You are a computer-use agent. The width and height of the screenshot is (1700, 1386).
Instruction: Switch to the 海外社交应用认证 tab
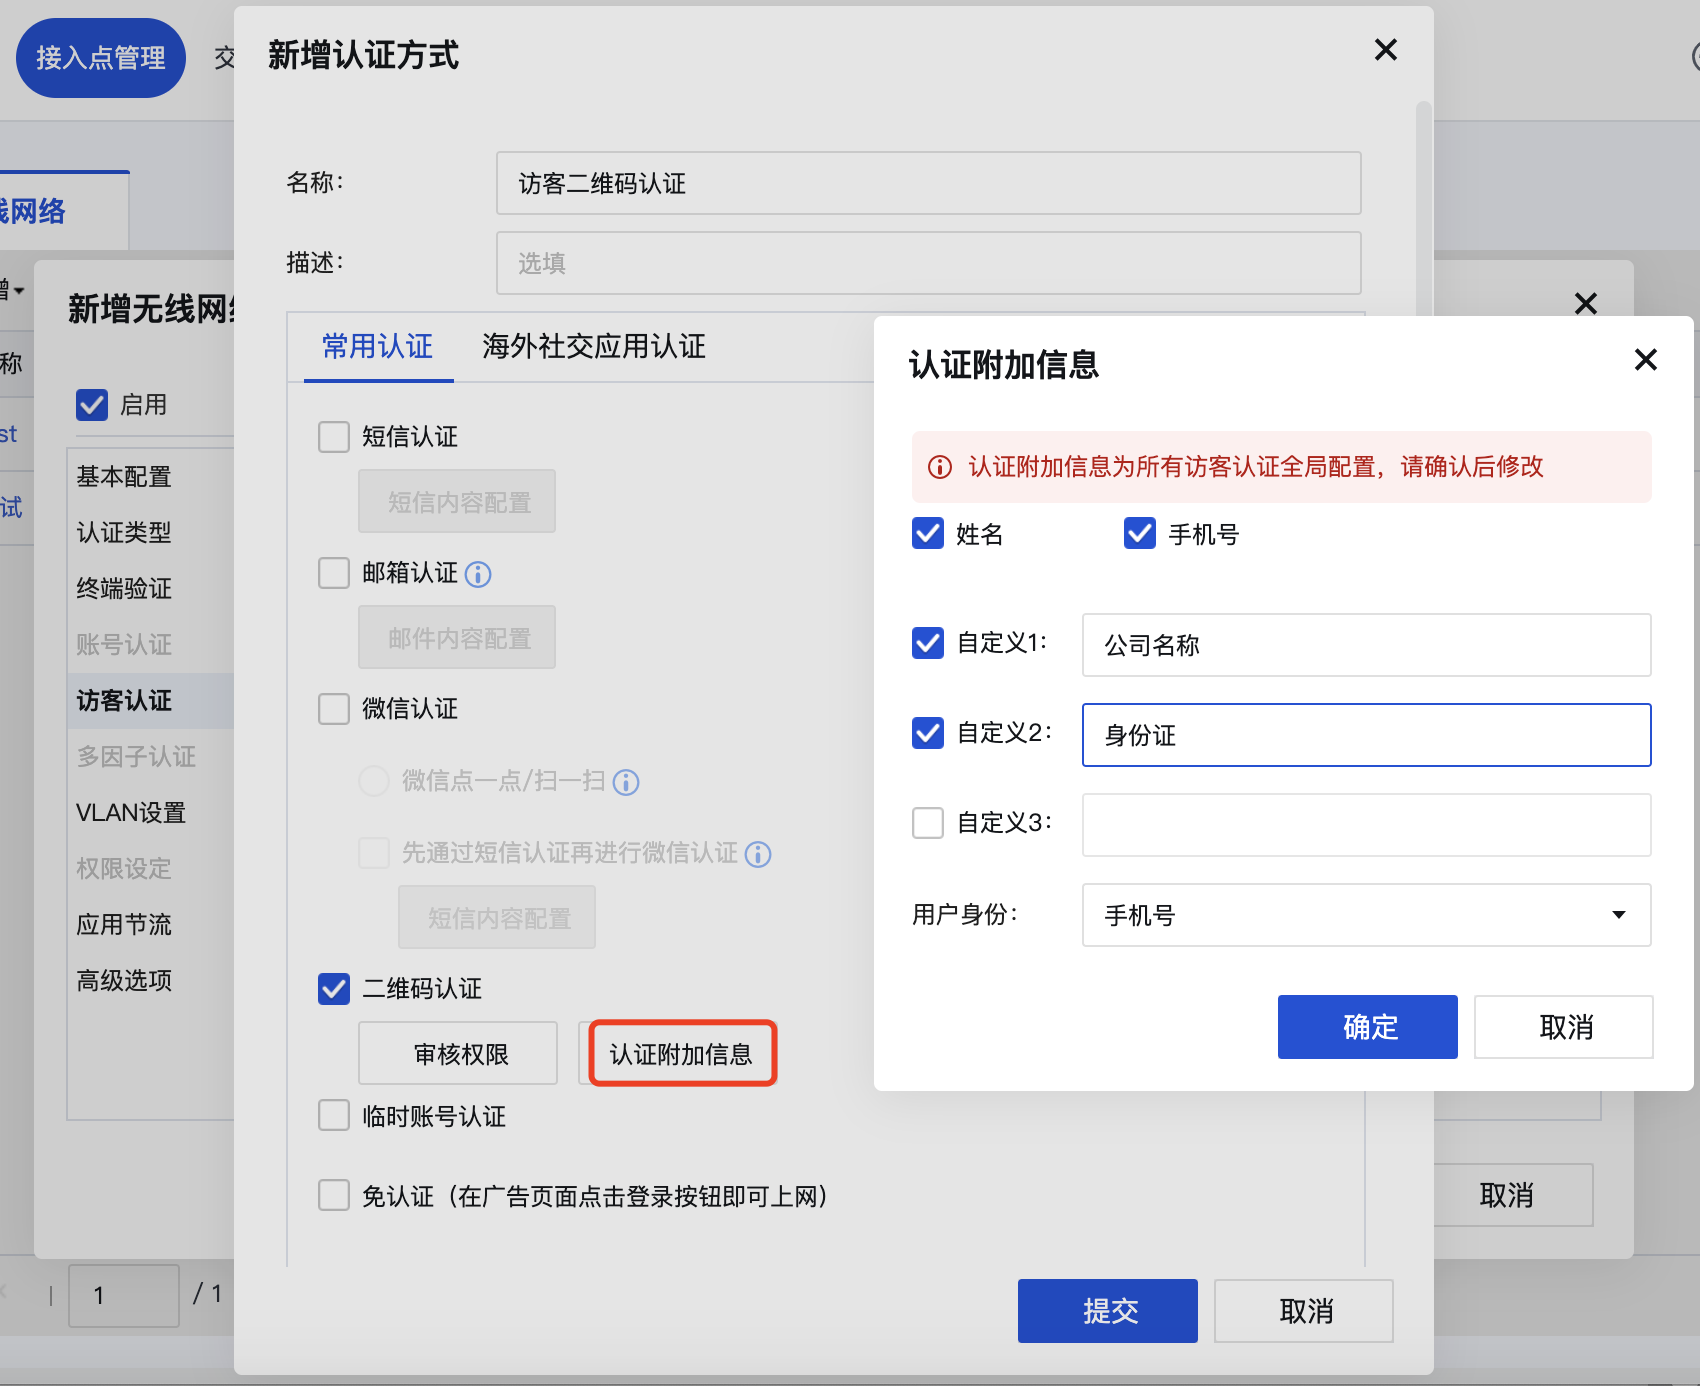(x=593, y=347)
